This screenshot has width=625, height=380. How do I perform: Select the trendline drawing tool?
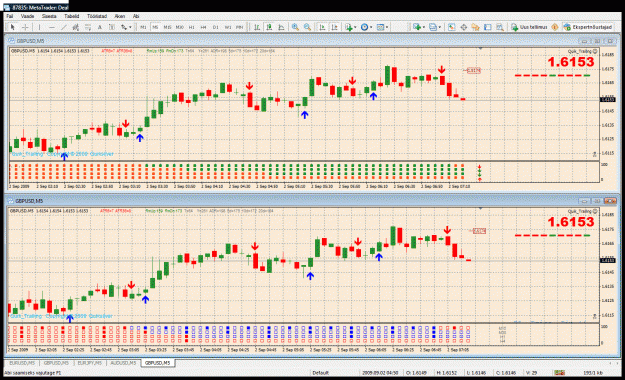click(x=64, y=27)
